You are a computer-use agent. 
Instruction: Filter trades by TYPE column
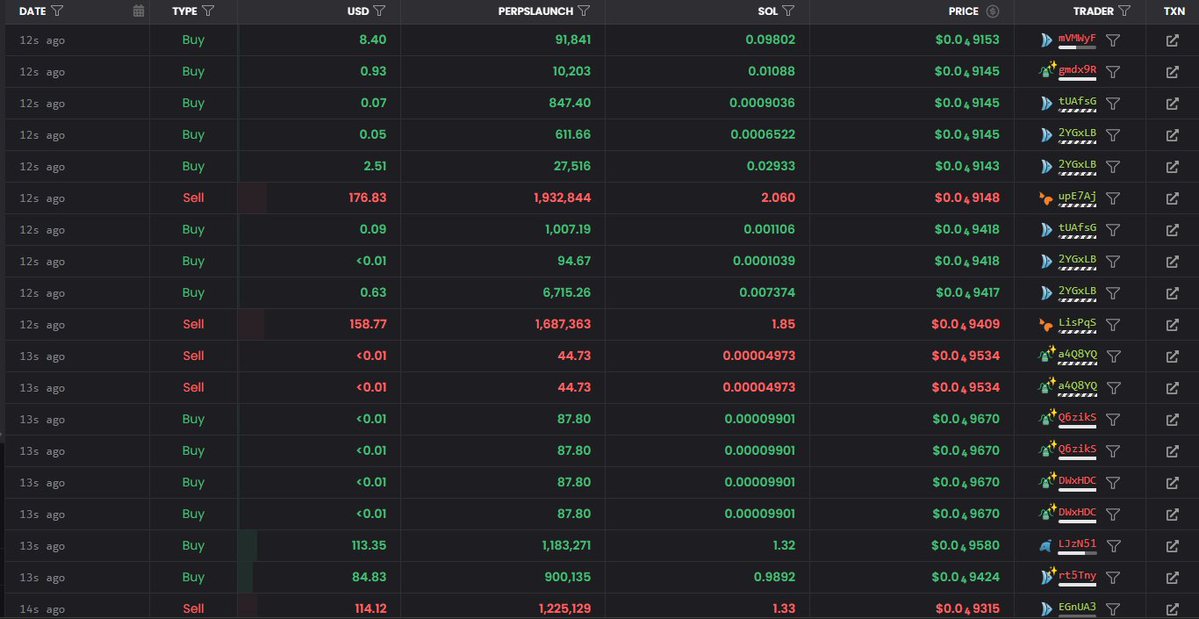pyautogui.click(x=207, y=11)
